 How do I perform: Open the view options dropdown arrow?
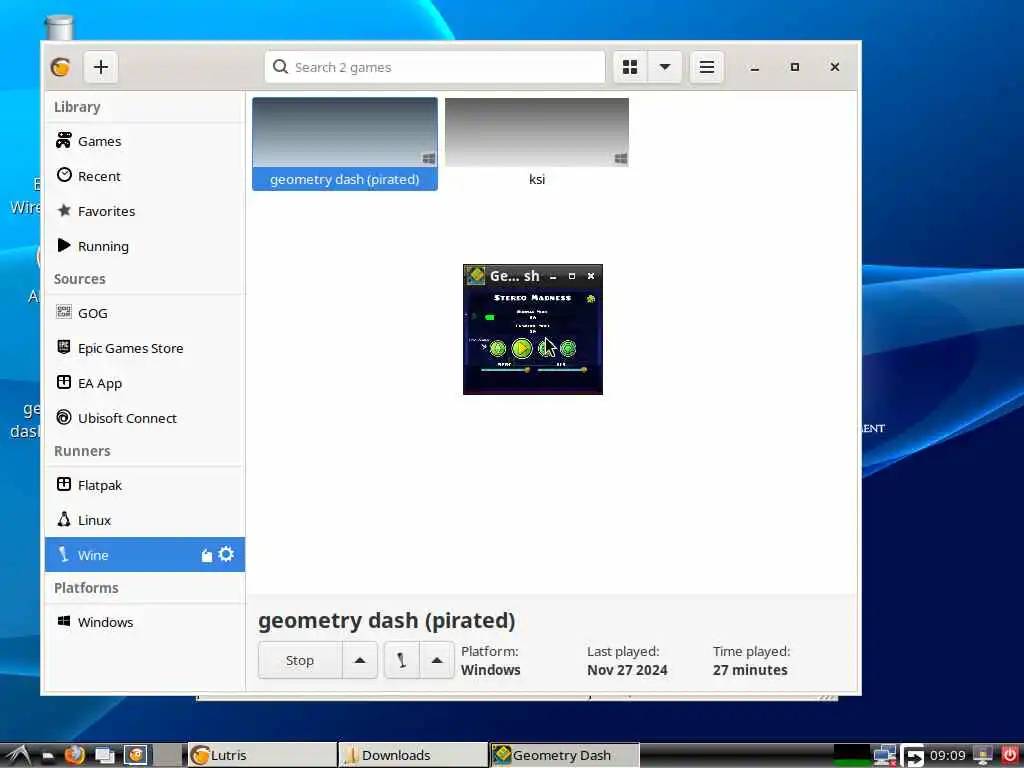pyautogui.click(x=665, y=67)
